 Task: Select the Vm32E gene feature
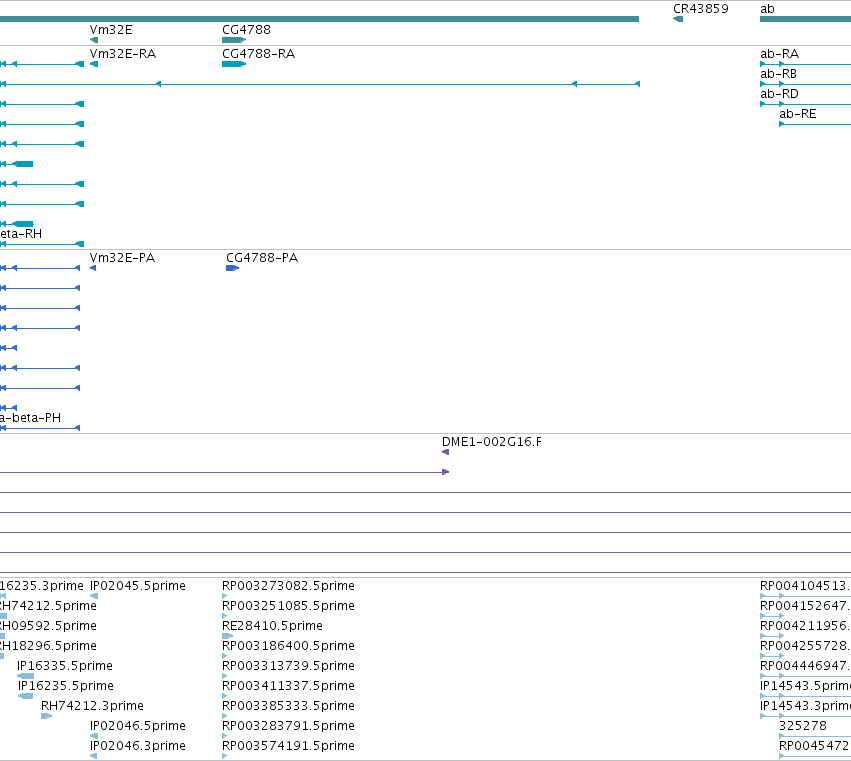94,40
